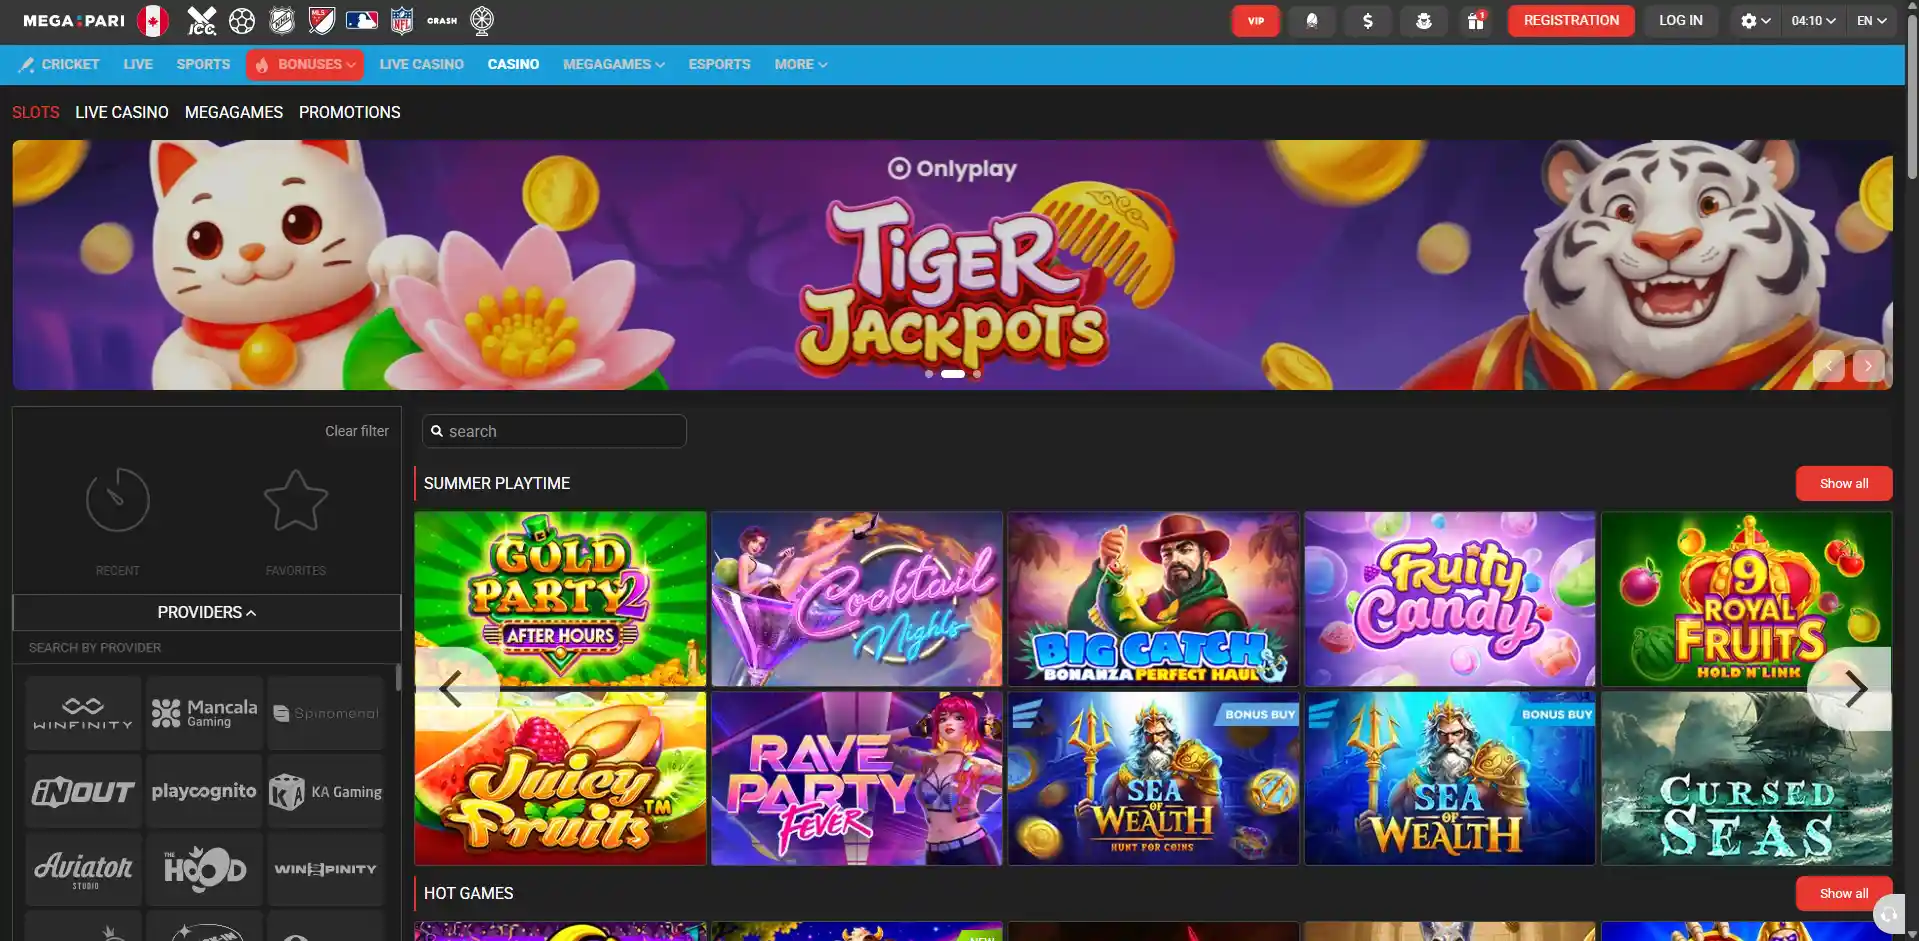Click the Search by provider field
Viewport: 1919px width, 941px height.
coord(207,648)
